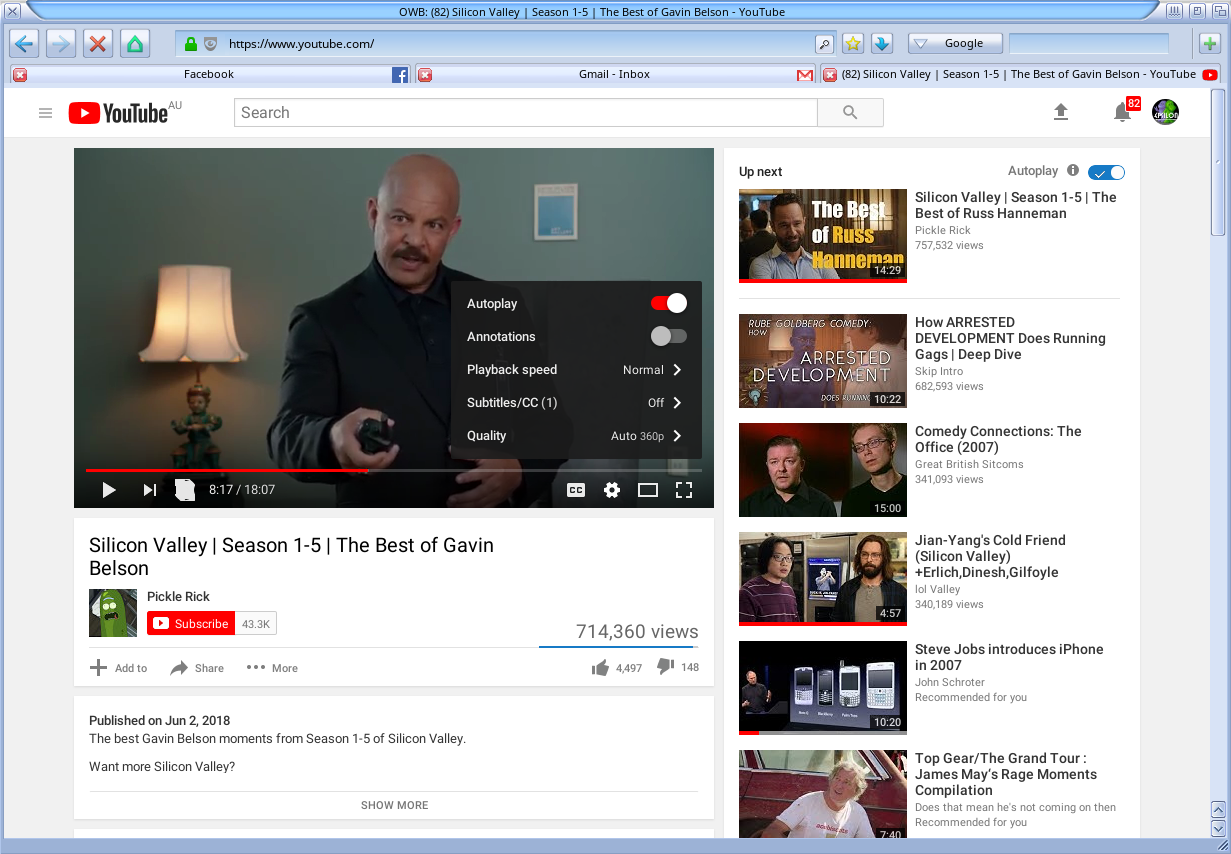Play the video with the play button

click(x=109, y=490)
